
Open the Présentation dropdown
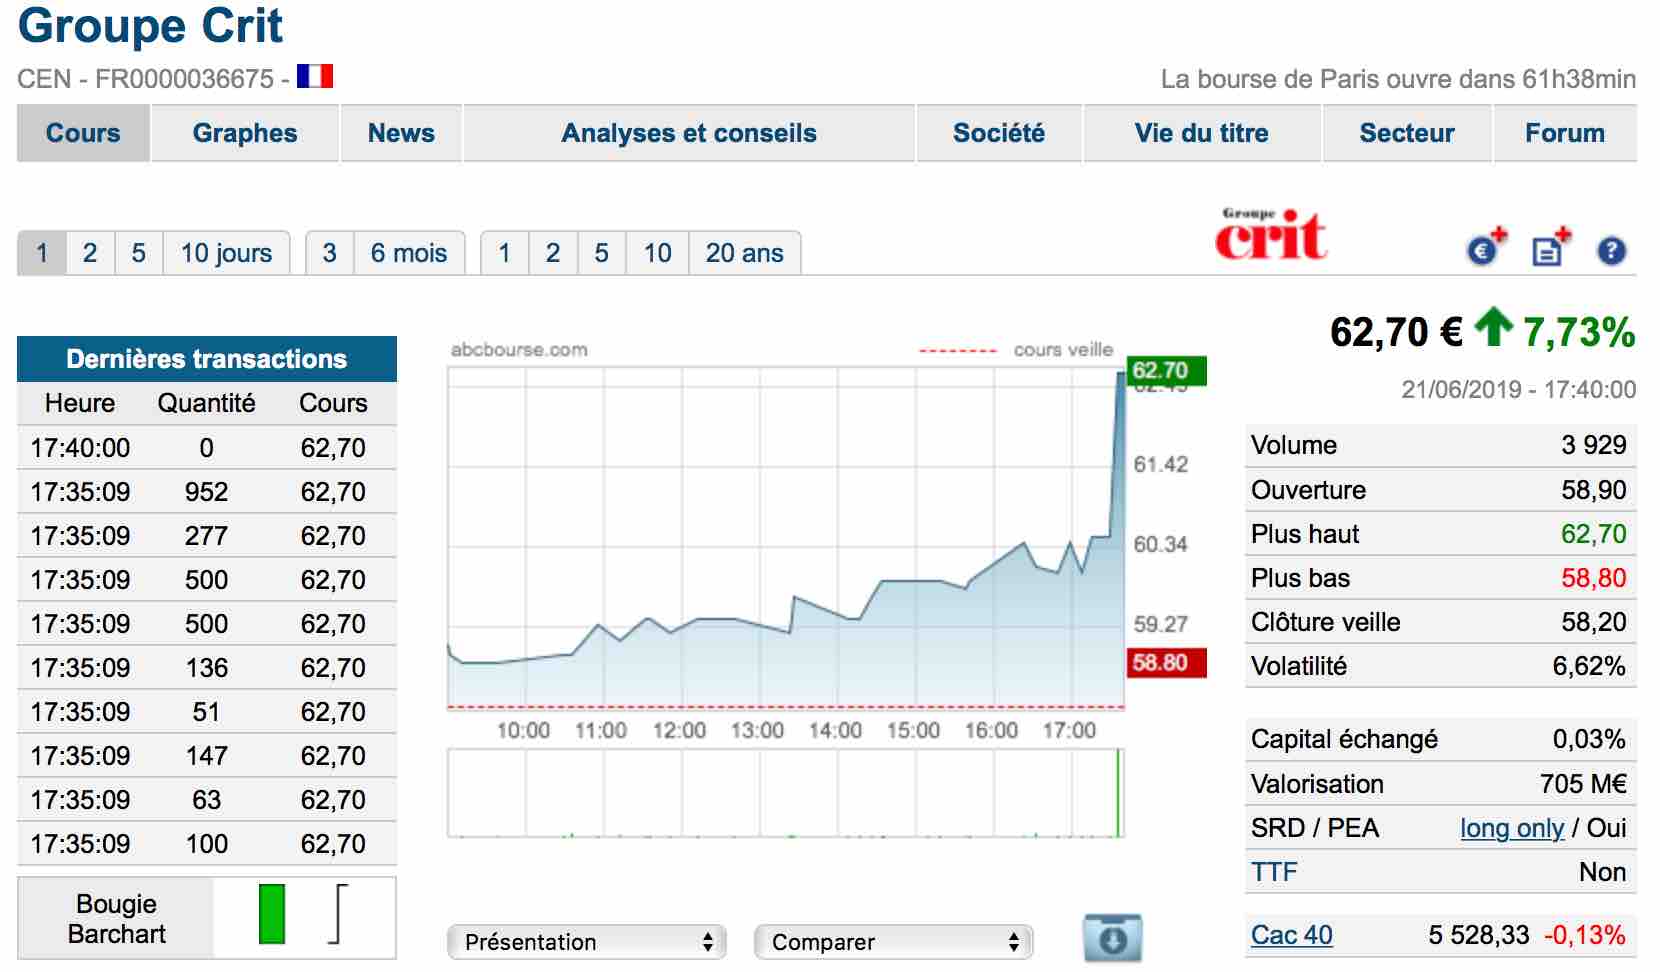pos(587,942)
